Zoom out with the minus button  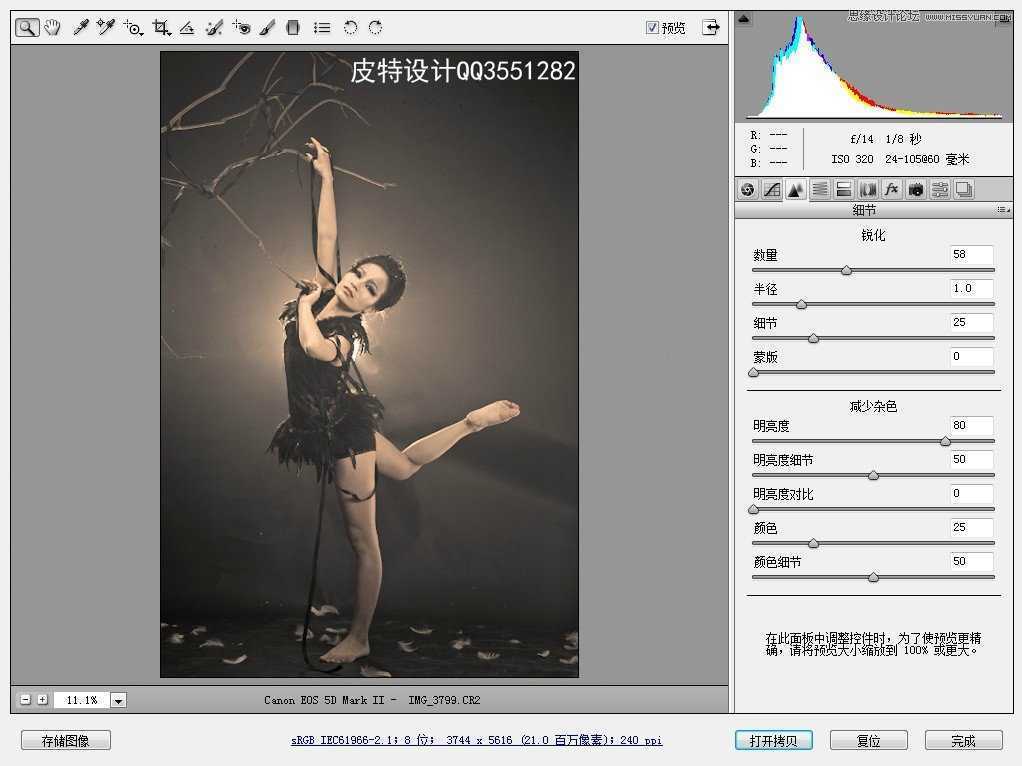[25, 700]
